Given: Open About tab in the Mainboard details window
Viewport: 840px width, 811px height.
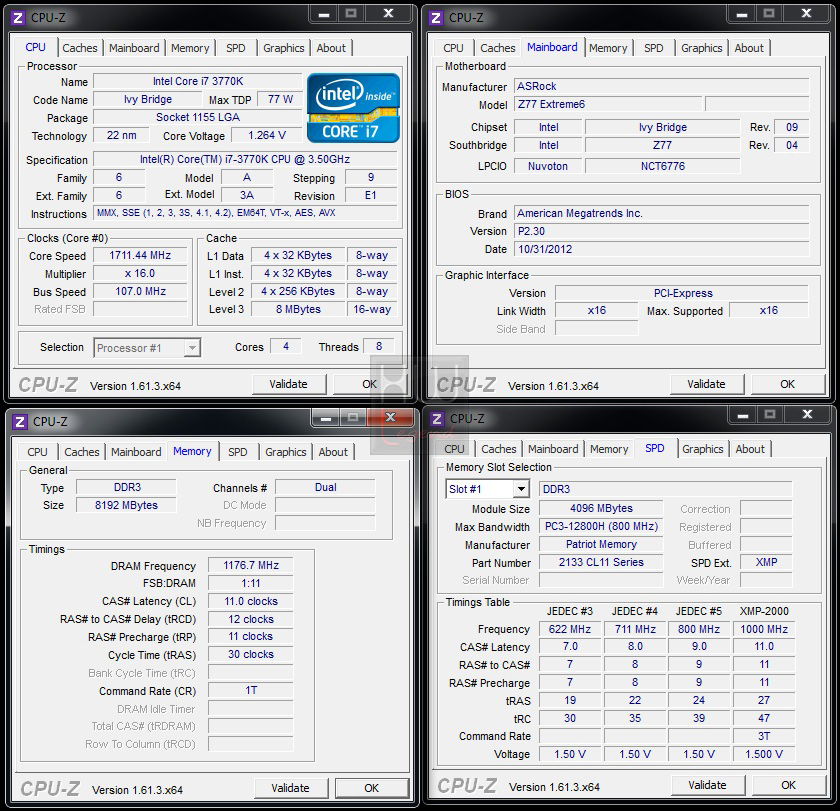Looking at the screenshot, I should 749,48.
